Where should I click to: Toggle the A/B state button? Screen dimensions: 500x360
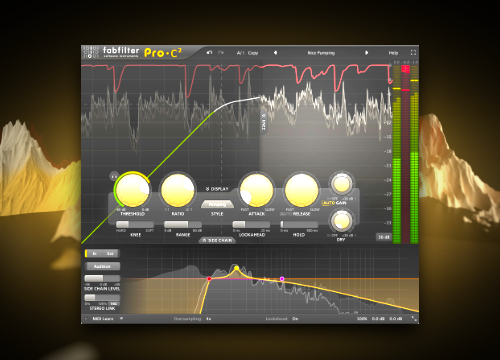[x=241, y=53]
